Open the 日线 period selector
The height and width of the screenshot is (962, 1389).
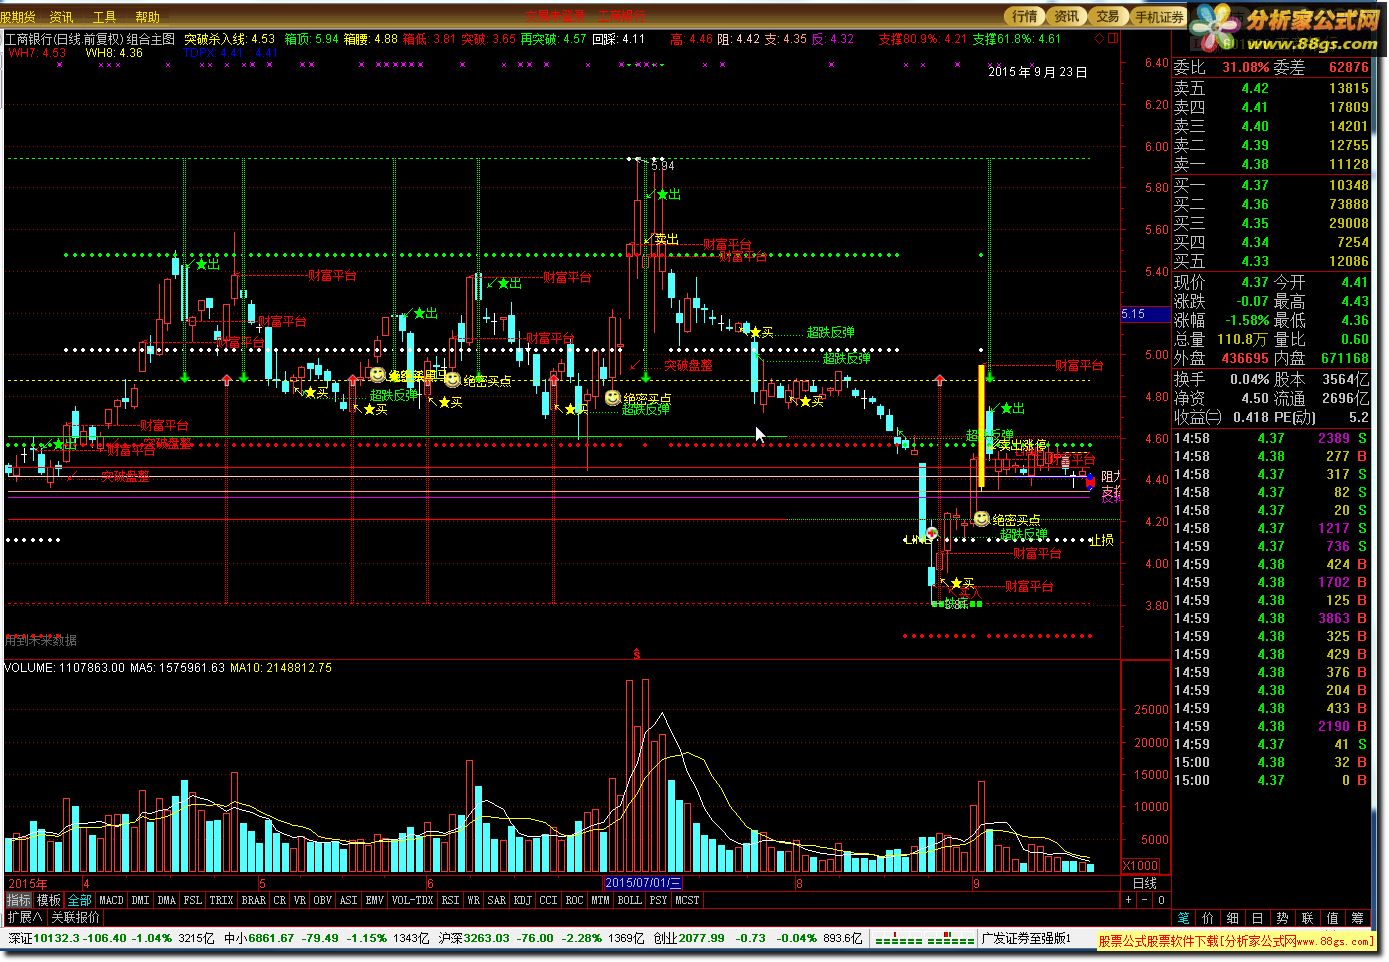point(1144,883)
